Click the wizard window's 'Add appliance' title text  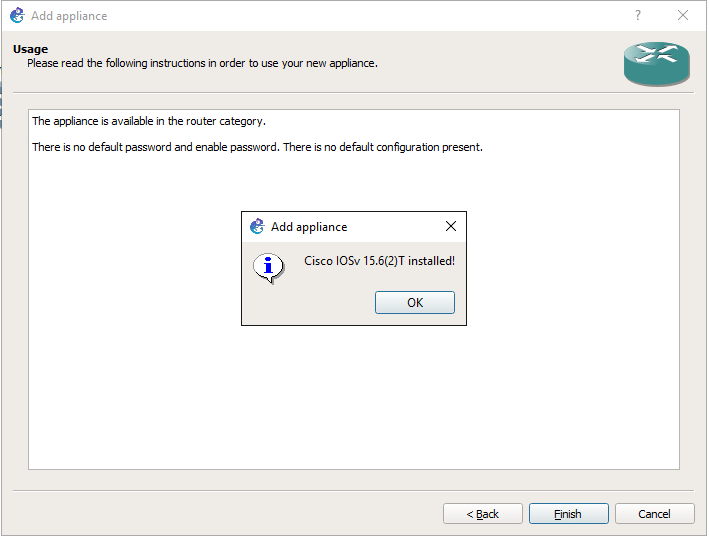pos(69,16)
